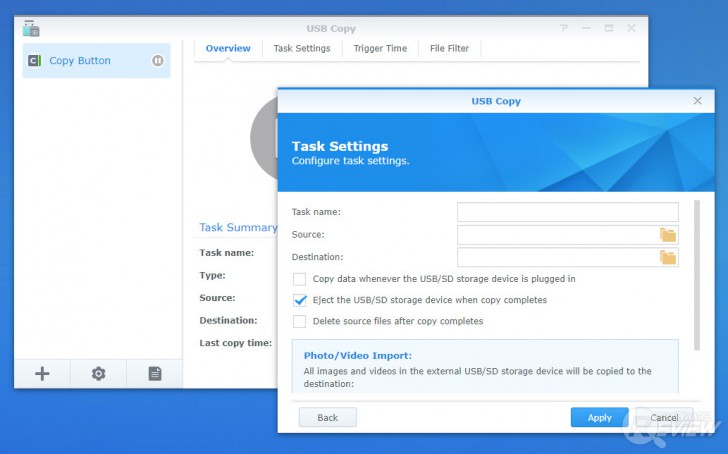Click the "Configure task settings." subtitle
Image resolution: width=728 pixels, height=454 pixels.
[351, 161]
